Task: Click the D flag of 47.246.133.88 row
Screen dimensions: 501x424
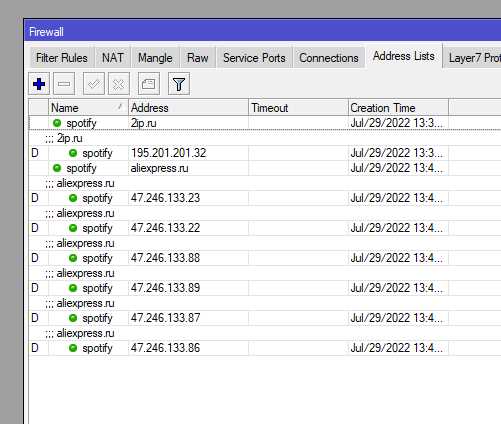Action: pyautogui.click(x=35, y=258)
